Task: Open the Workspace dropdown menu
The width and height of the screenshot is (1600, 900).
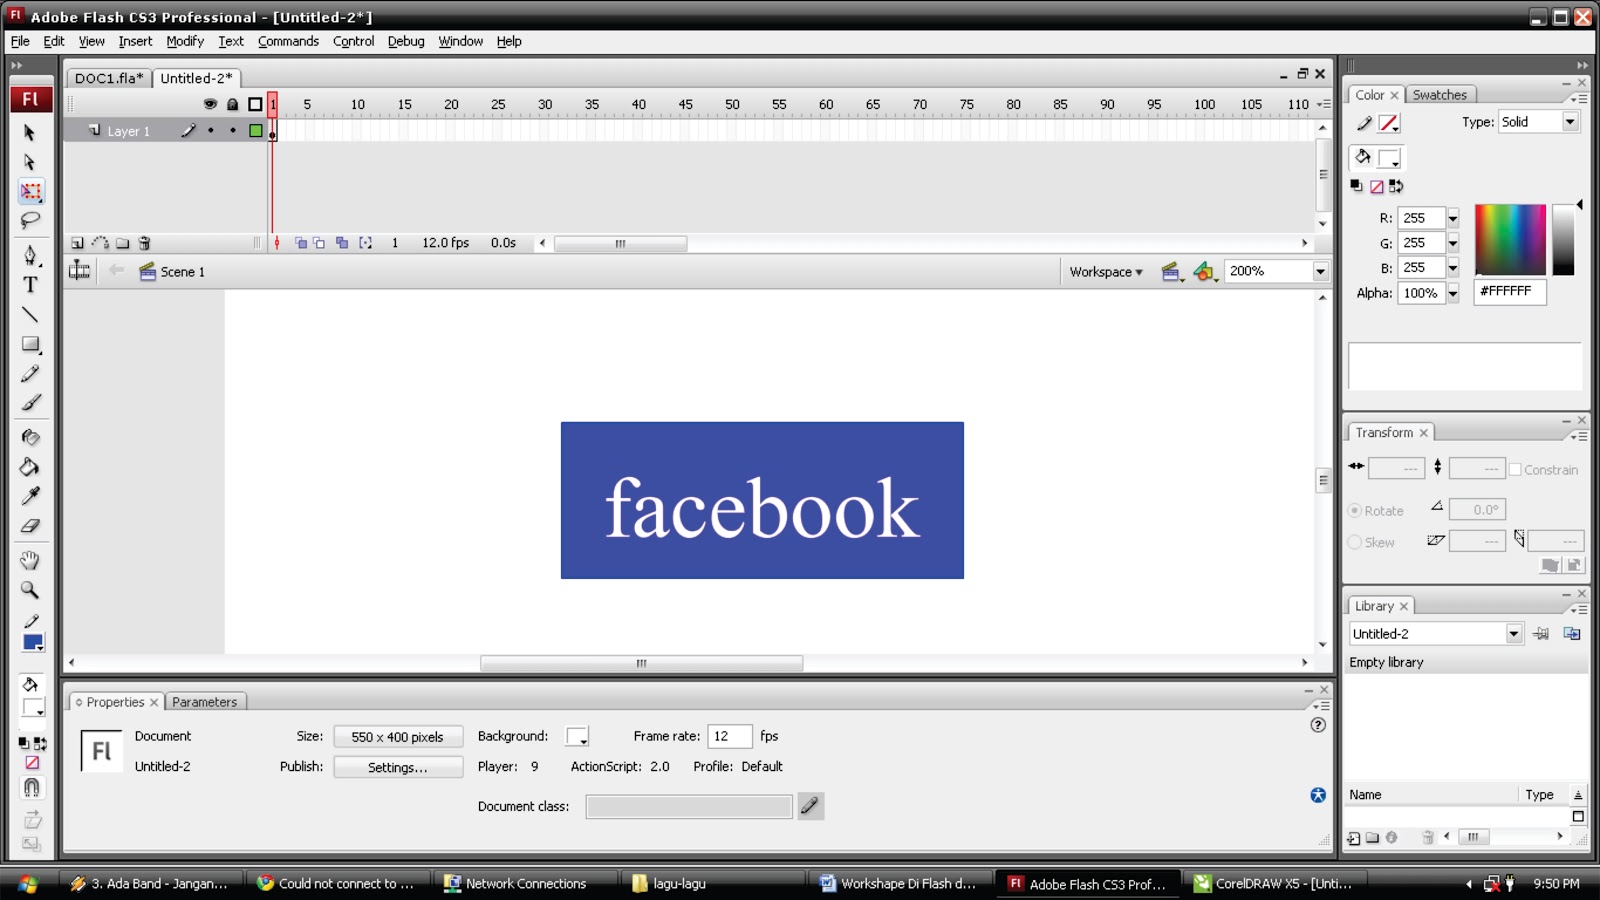Action: pyautogui.click(x=1105, y=272)
